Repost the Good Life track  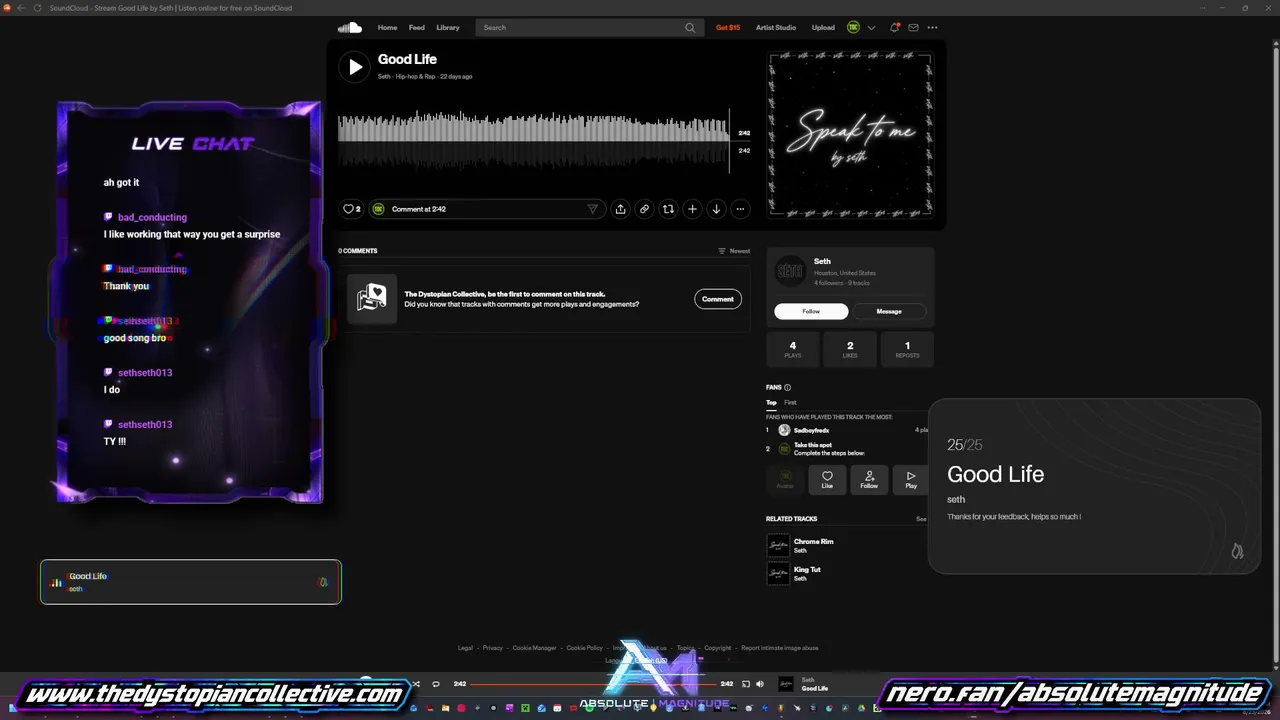(x=668, y=209)
